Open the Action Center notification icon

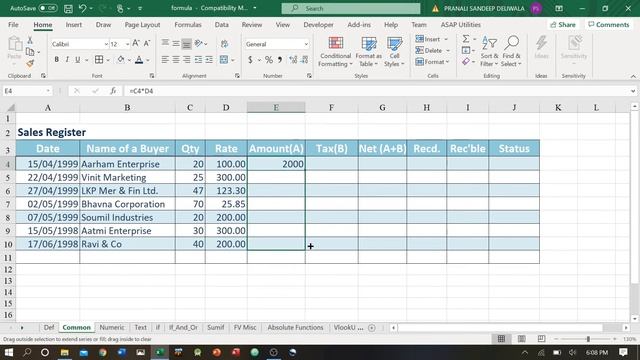pos(623,352)
